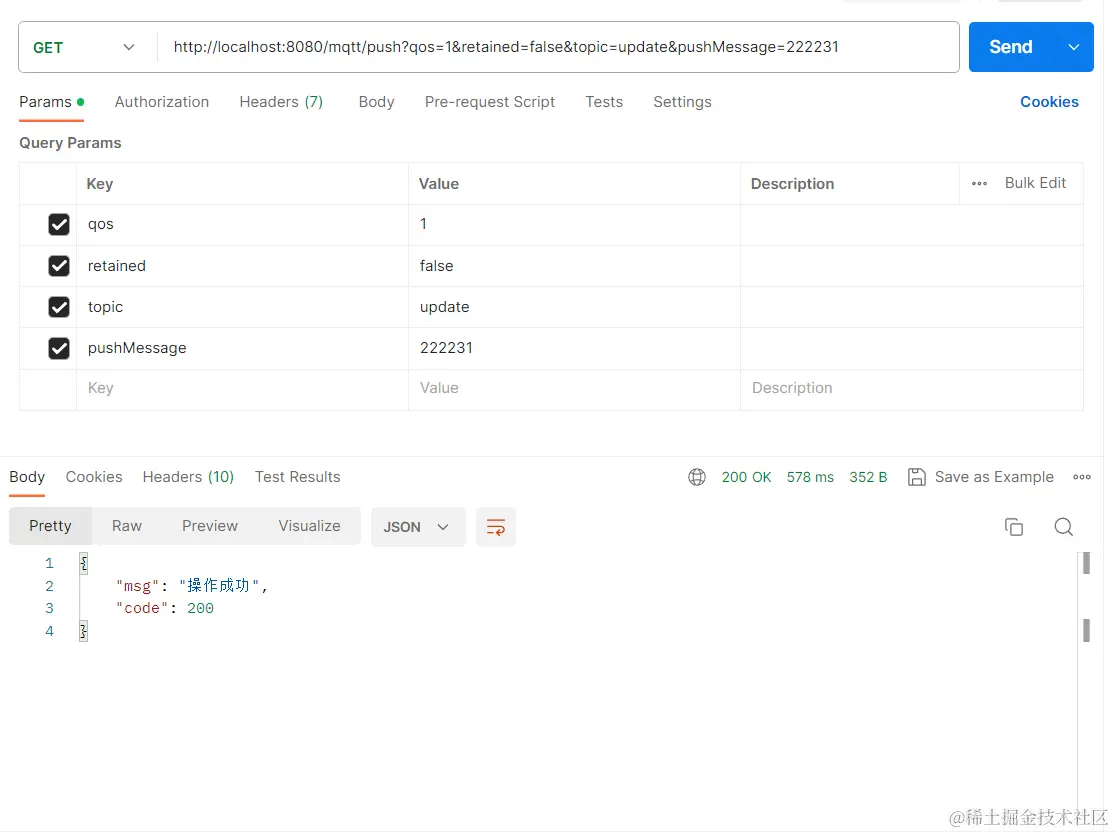The height and width of the screenshot is (834, 1115).
Task: Click the Save as Example button
Action: click(x=981, y=477)
